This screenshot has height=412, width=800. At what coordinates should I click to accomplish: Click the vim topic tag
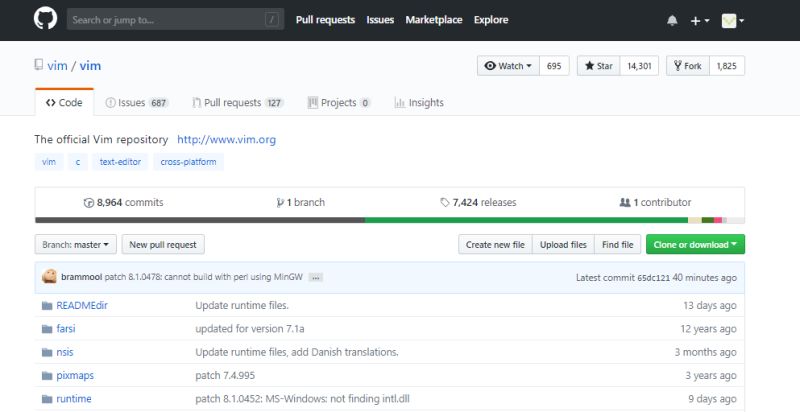pos(49,162)
